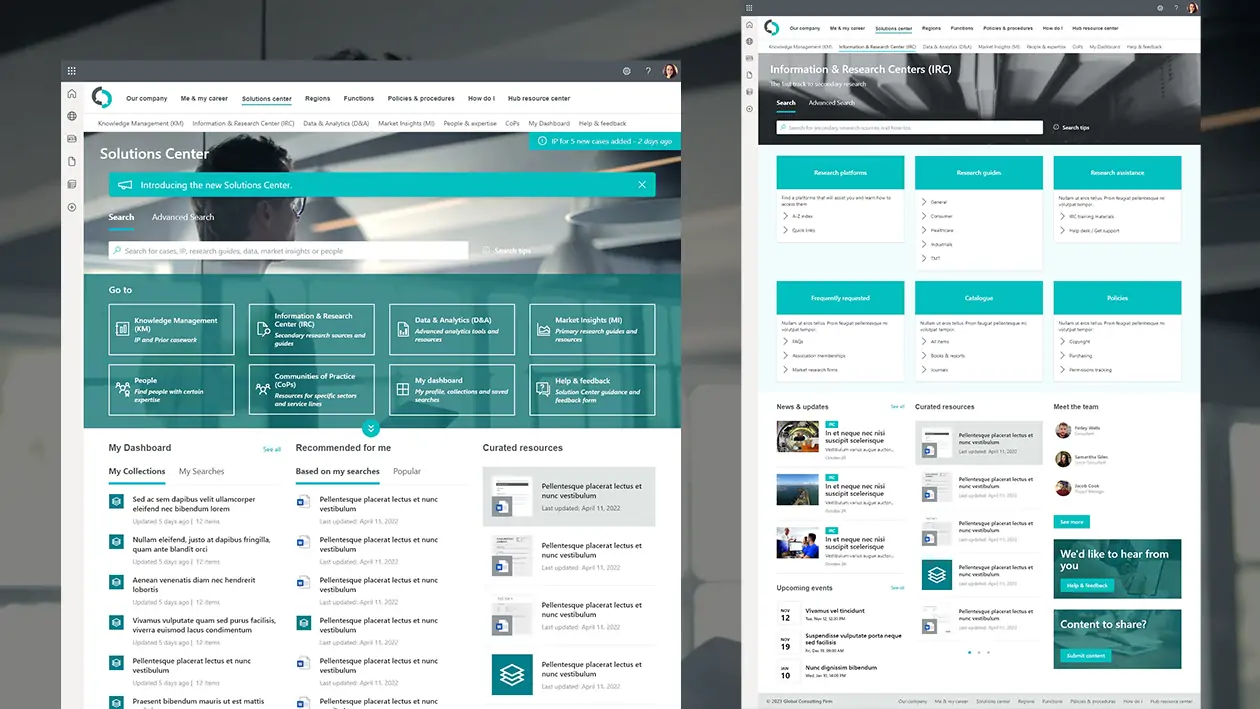Click the Help & feedback tile icon
Viewport: 1260px width, 709px height.
click(x=543, y=387)
